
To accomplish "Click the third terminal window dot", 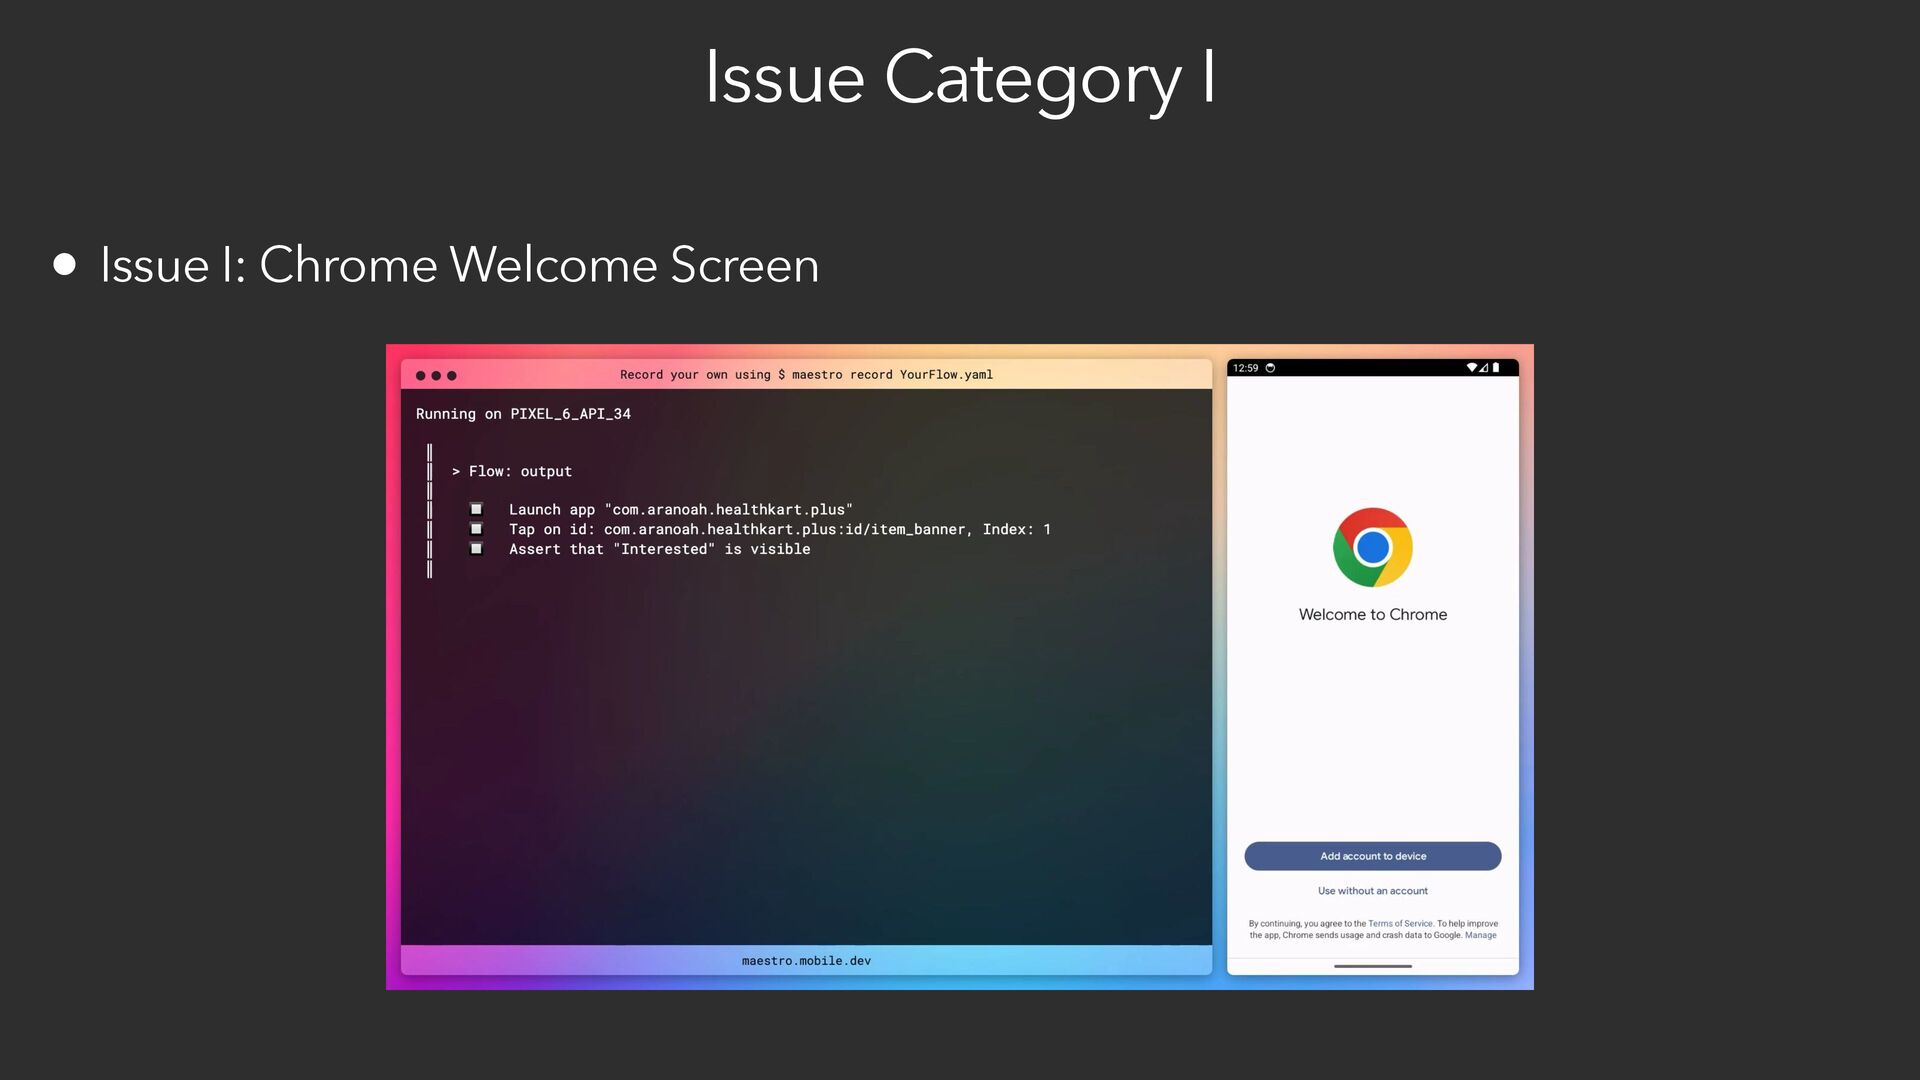I will coord(452,376).
